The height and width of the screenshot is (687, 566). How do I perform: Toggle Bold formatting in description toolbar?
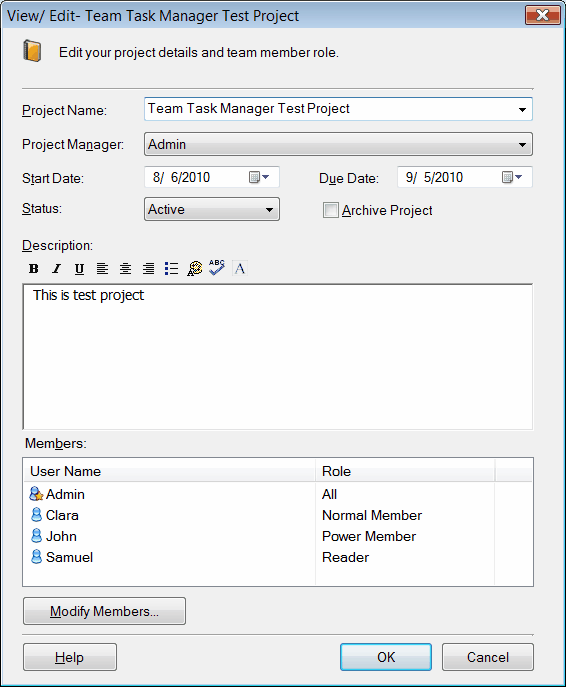[33, 269]
